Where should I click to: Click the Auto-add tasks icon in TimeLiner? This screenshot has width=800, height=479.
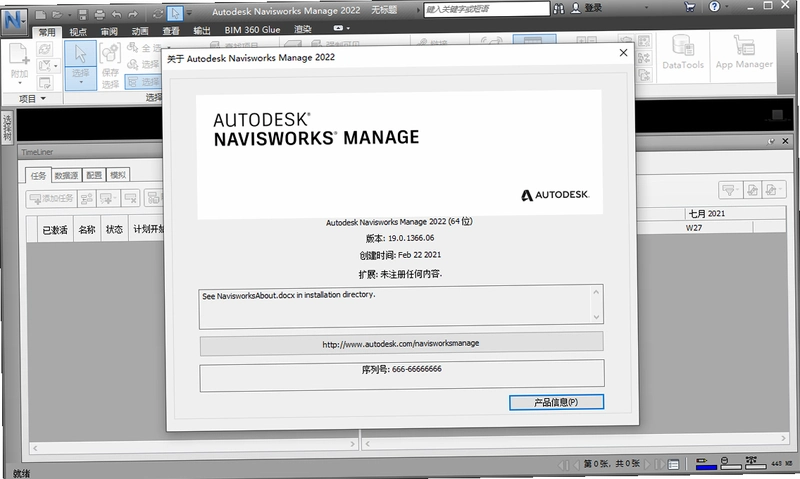pyautogui.click(x=108, y=198)
